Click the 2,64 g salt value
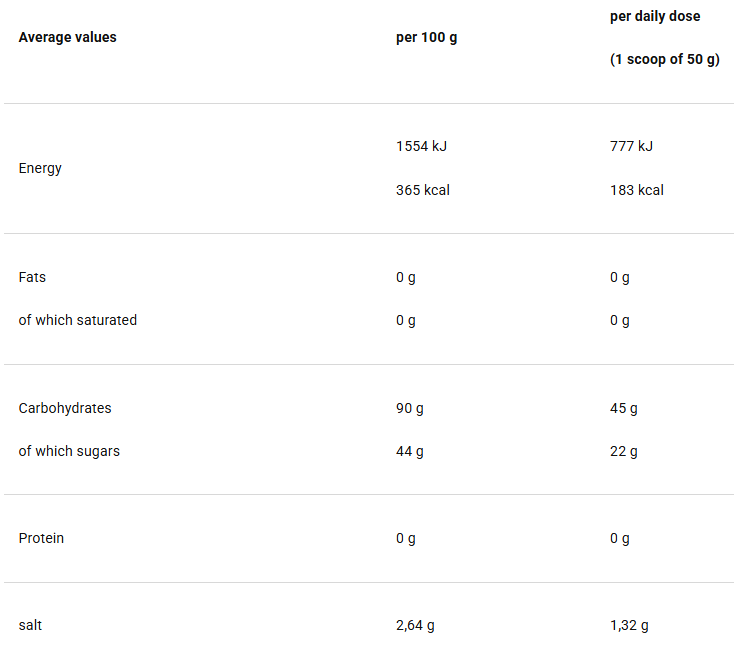This screenshot has width=734, height=660. click(415, 626)
